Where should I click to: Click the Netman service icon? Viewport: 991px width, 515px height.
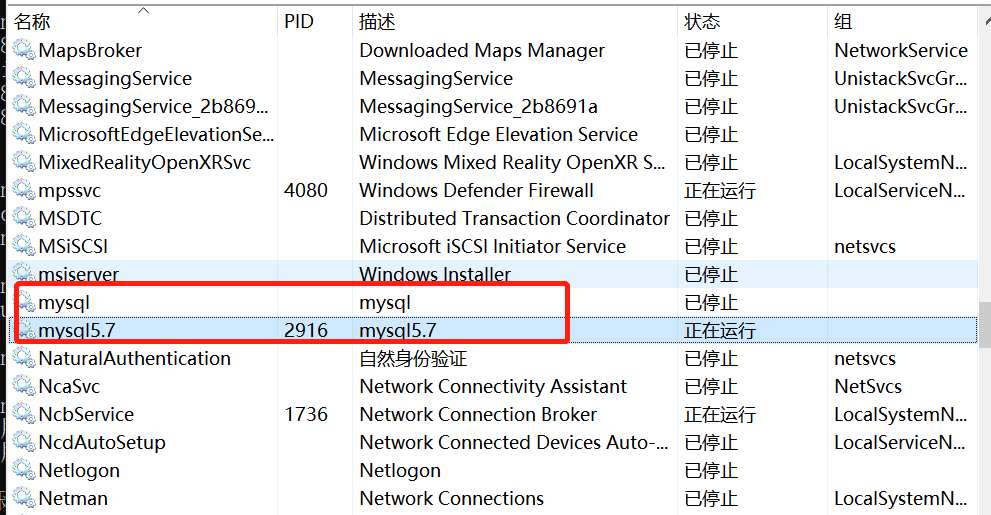coord(24,498)
